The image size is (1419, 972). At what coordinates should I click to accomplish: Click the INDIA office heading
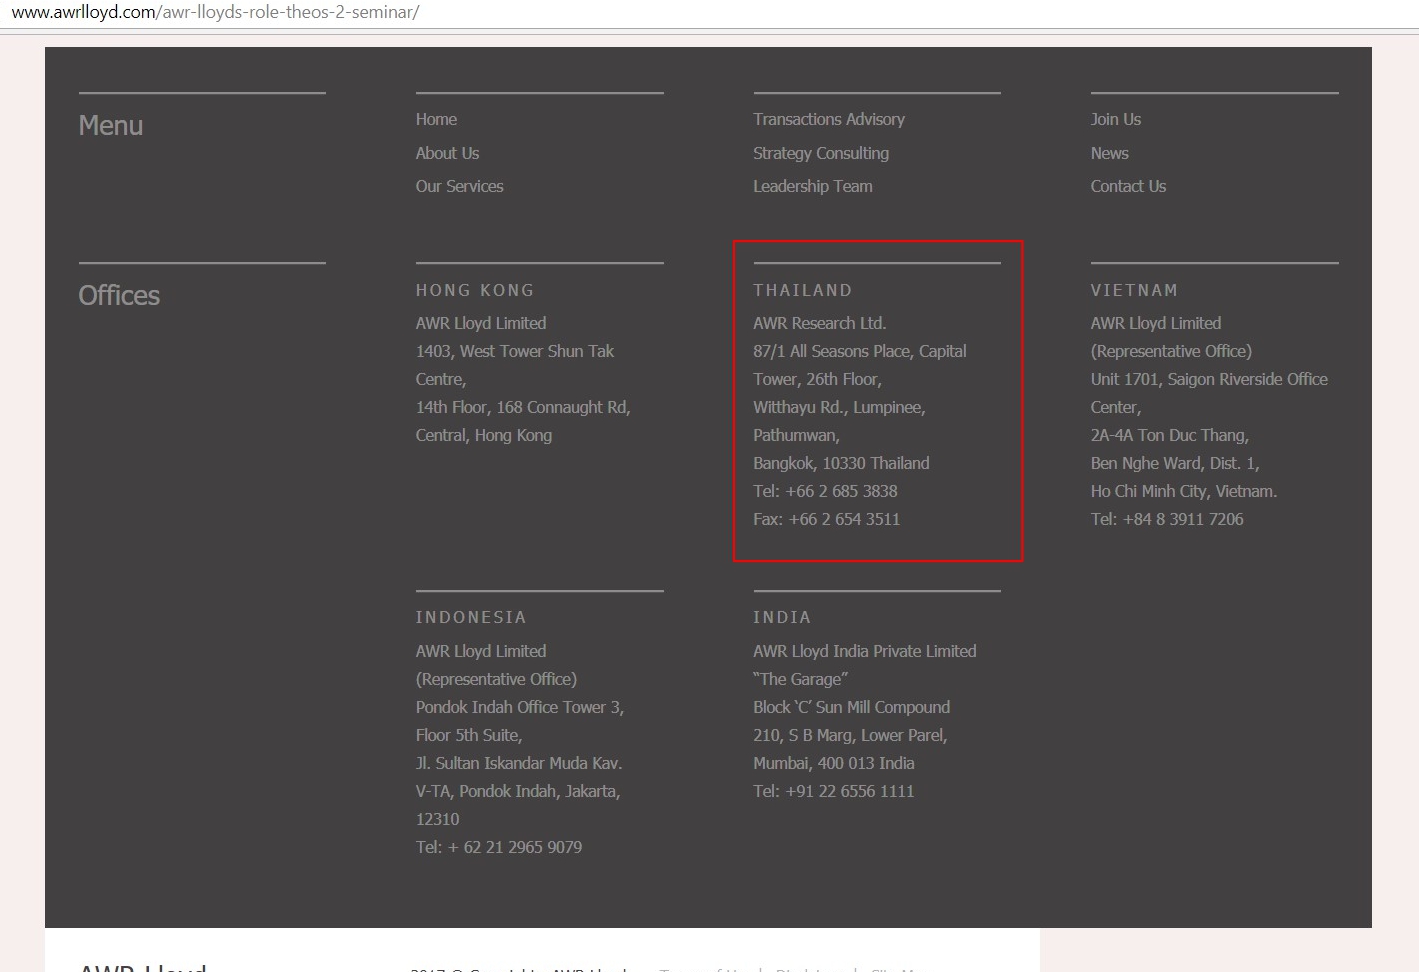pos(782,618)
